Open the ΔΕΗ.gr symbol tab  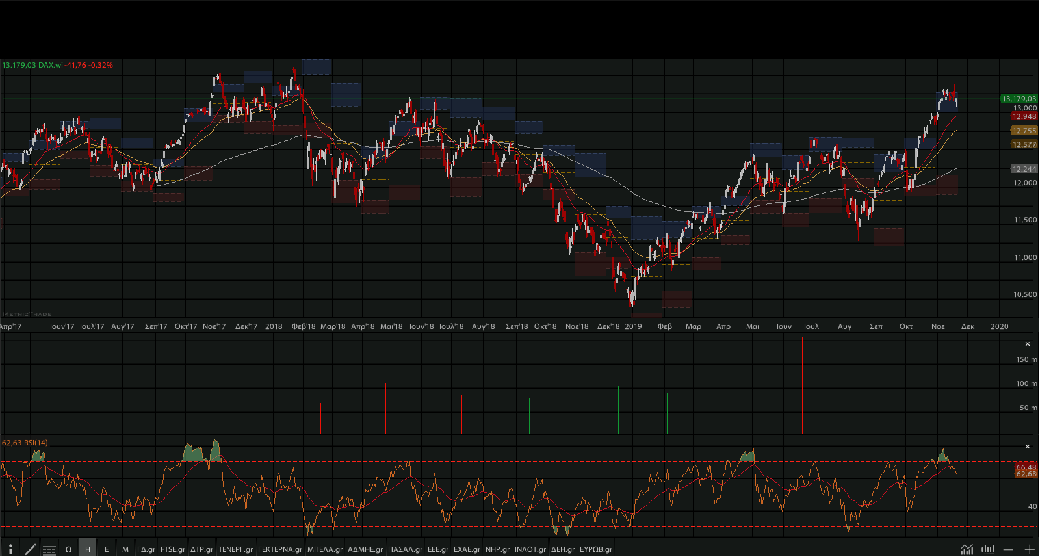(x=557, y=549)
